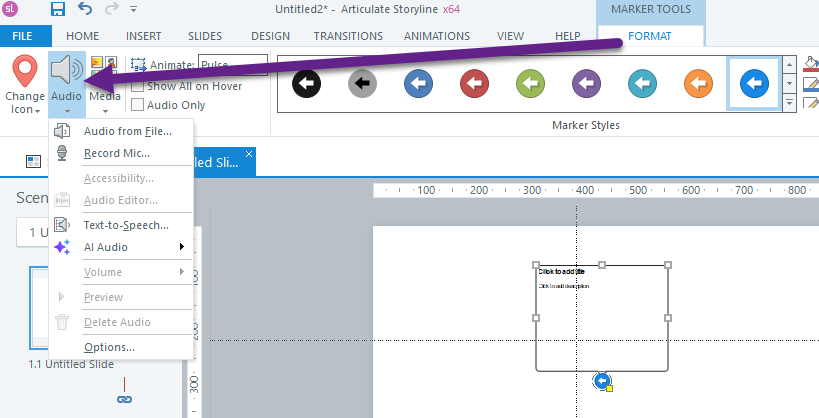Select Text-to-Speech from the audio menu
Viewport: 819px width, 418px height.
click(x=126, y=225)
